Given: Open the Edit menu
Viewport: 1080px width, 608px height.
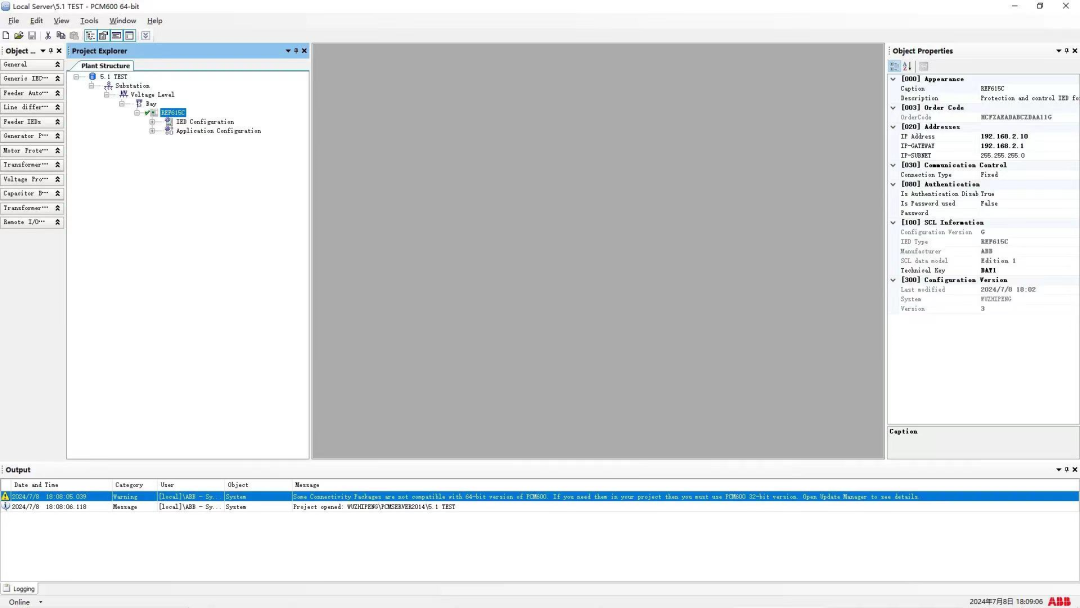Looking at the screenshot, I should click(x=37, y=21).
